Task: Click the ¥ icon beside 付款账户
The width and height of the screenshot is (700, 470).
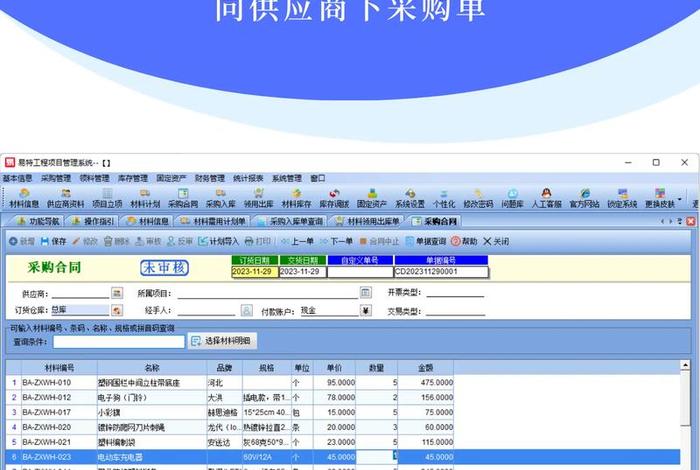Action: (366, 310)
